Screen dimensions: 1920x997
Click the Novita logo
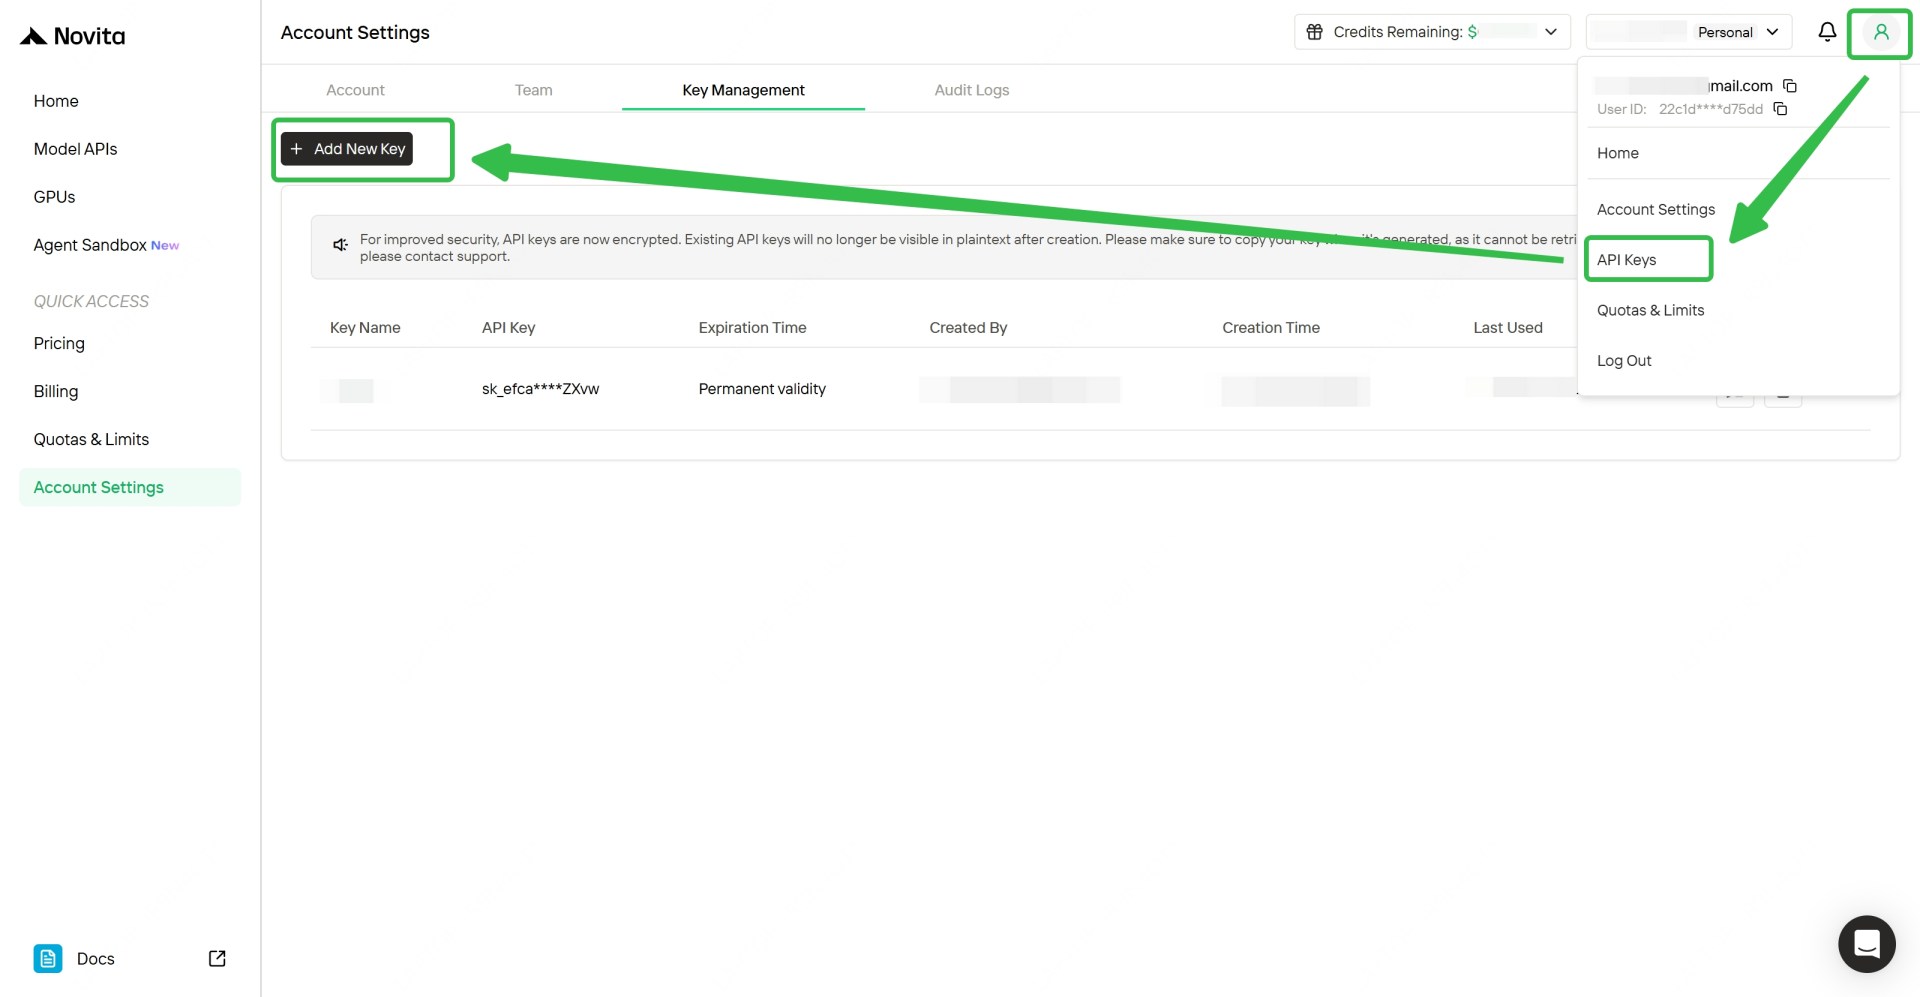pyautogui.click(x=71, y=35)
